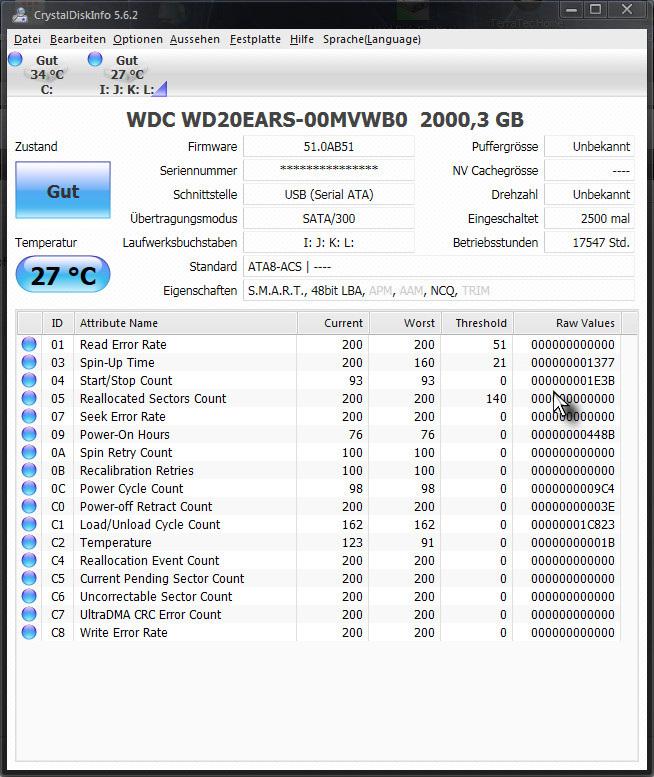Image resolution: width=654 pixels, height=777 pixels.
Task: Click status orb for Recalibration Retries
Action: tap(29, 470)
